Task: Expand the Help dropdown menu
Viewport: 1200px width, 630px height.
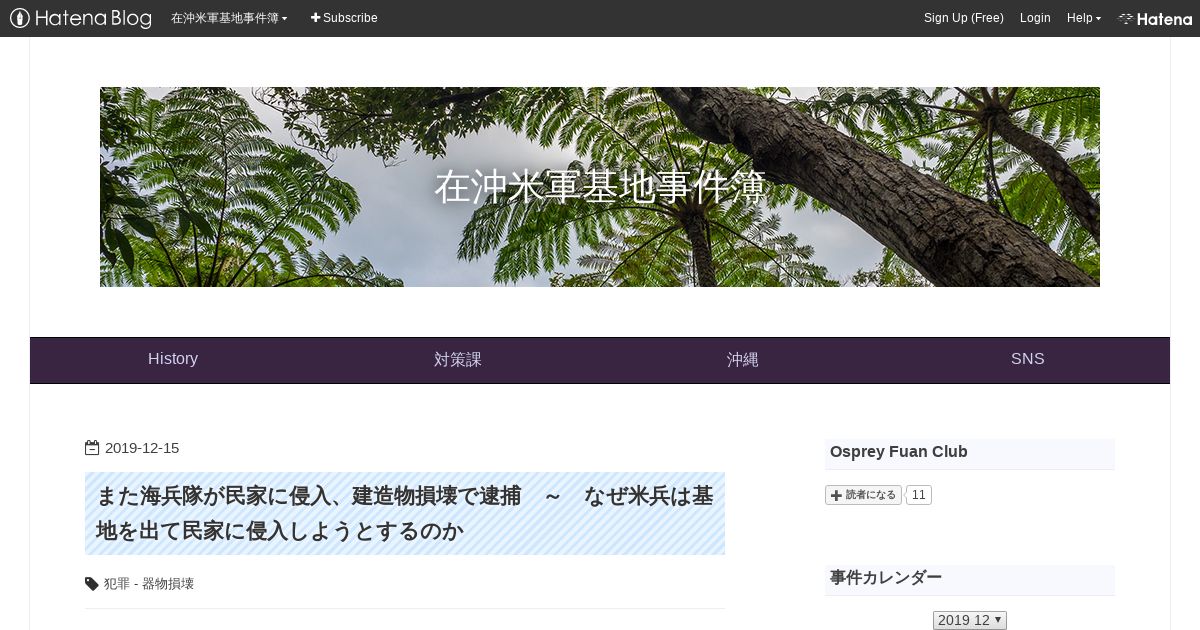Action: click(1084, 18)
